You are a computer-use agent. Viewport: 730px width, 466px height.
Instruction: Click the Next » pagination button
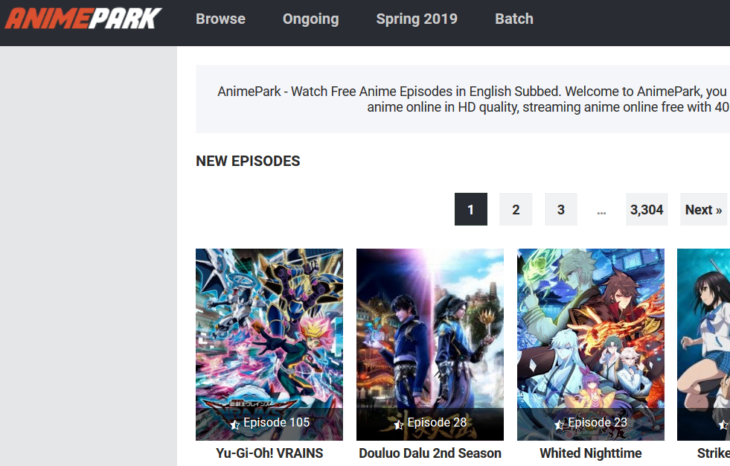tap(703, 209)
